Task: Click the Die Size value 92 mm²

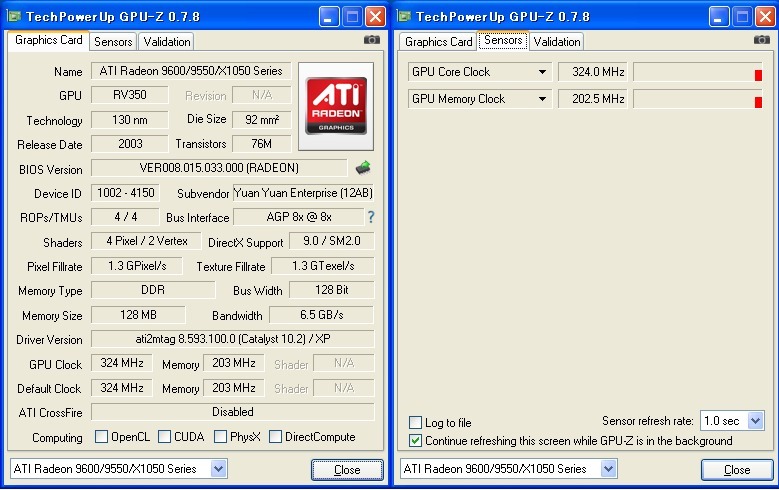Action: 262,120
